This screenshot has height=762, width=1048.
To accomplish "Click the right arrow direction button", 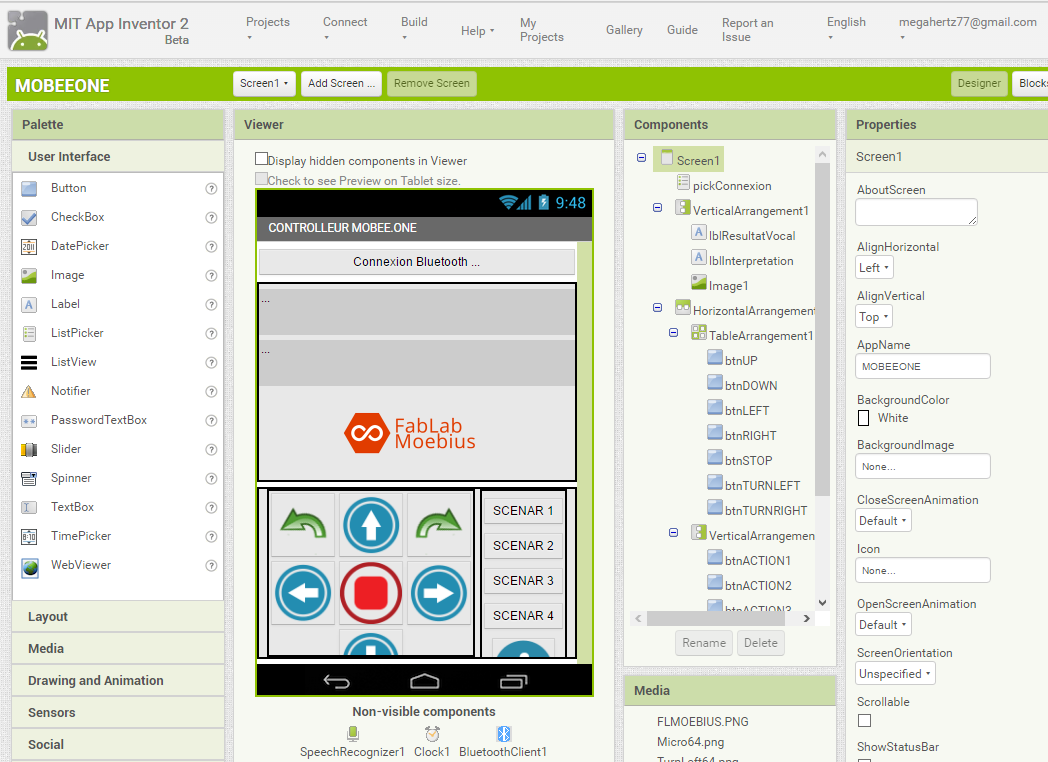I will click(439, 593).
